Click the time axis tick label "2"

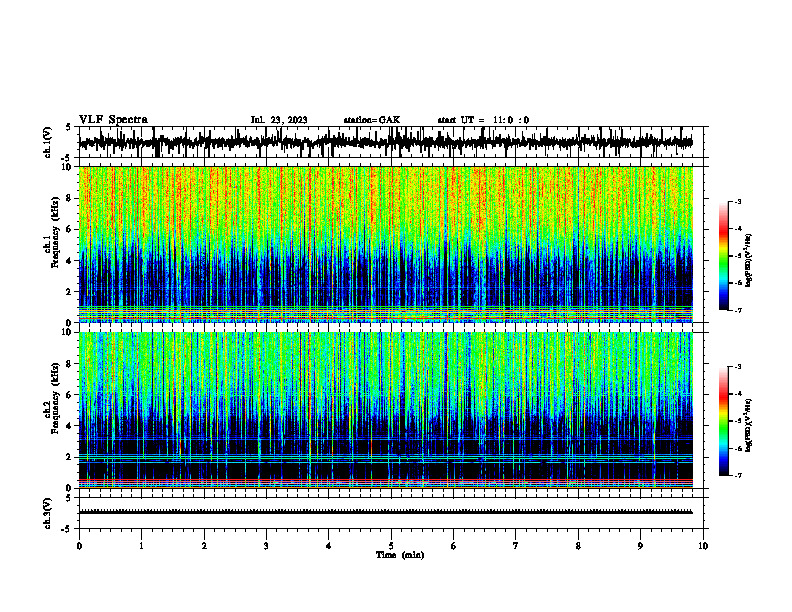pyautogui.click(x=204, y=546)
